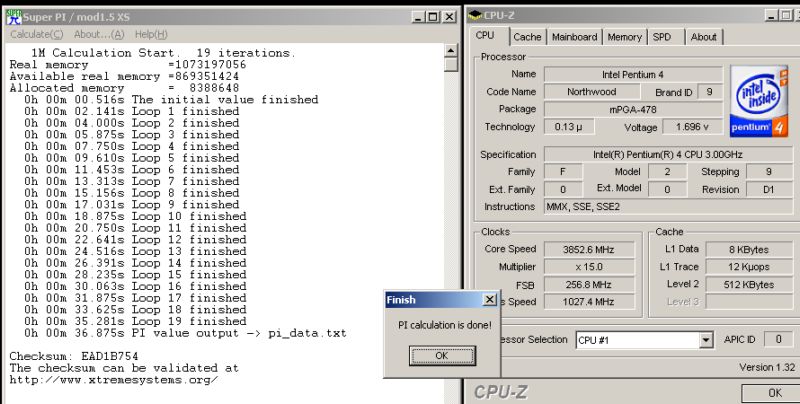Select the CPU tab in CPU-Z
800x404 pixels.
pyautogui.click(x=485, y=36)
